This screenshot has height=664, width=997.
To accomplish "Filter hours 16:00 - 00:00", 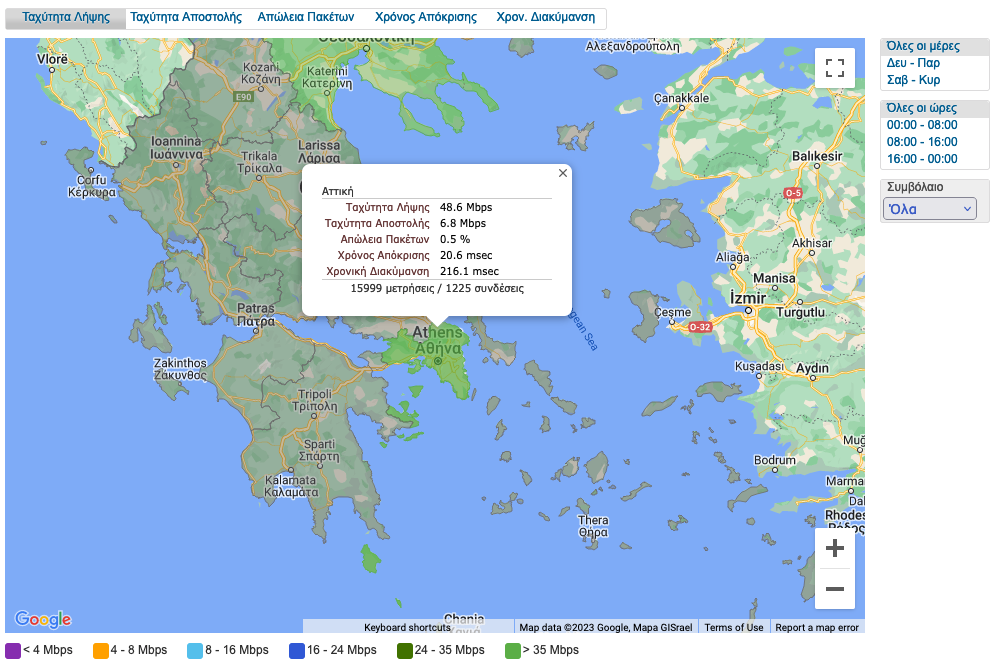I will tap(922, 159).
